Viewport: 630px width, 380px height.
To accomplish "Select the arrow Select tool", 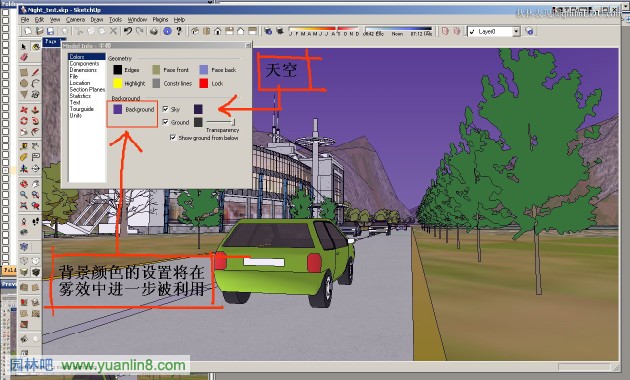I will click(x=24, y=47).
